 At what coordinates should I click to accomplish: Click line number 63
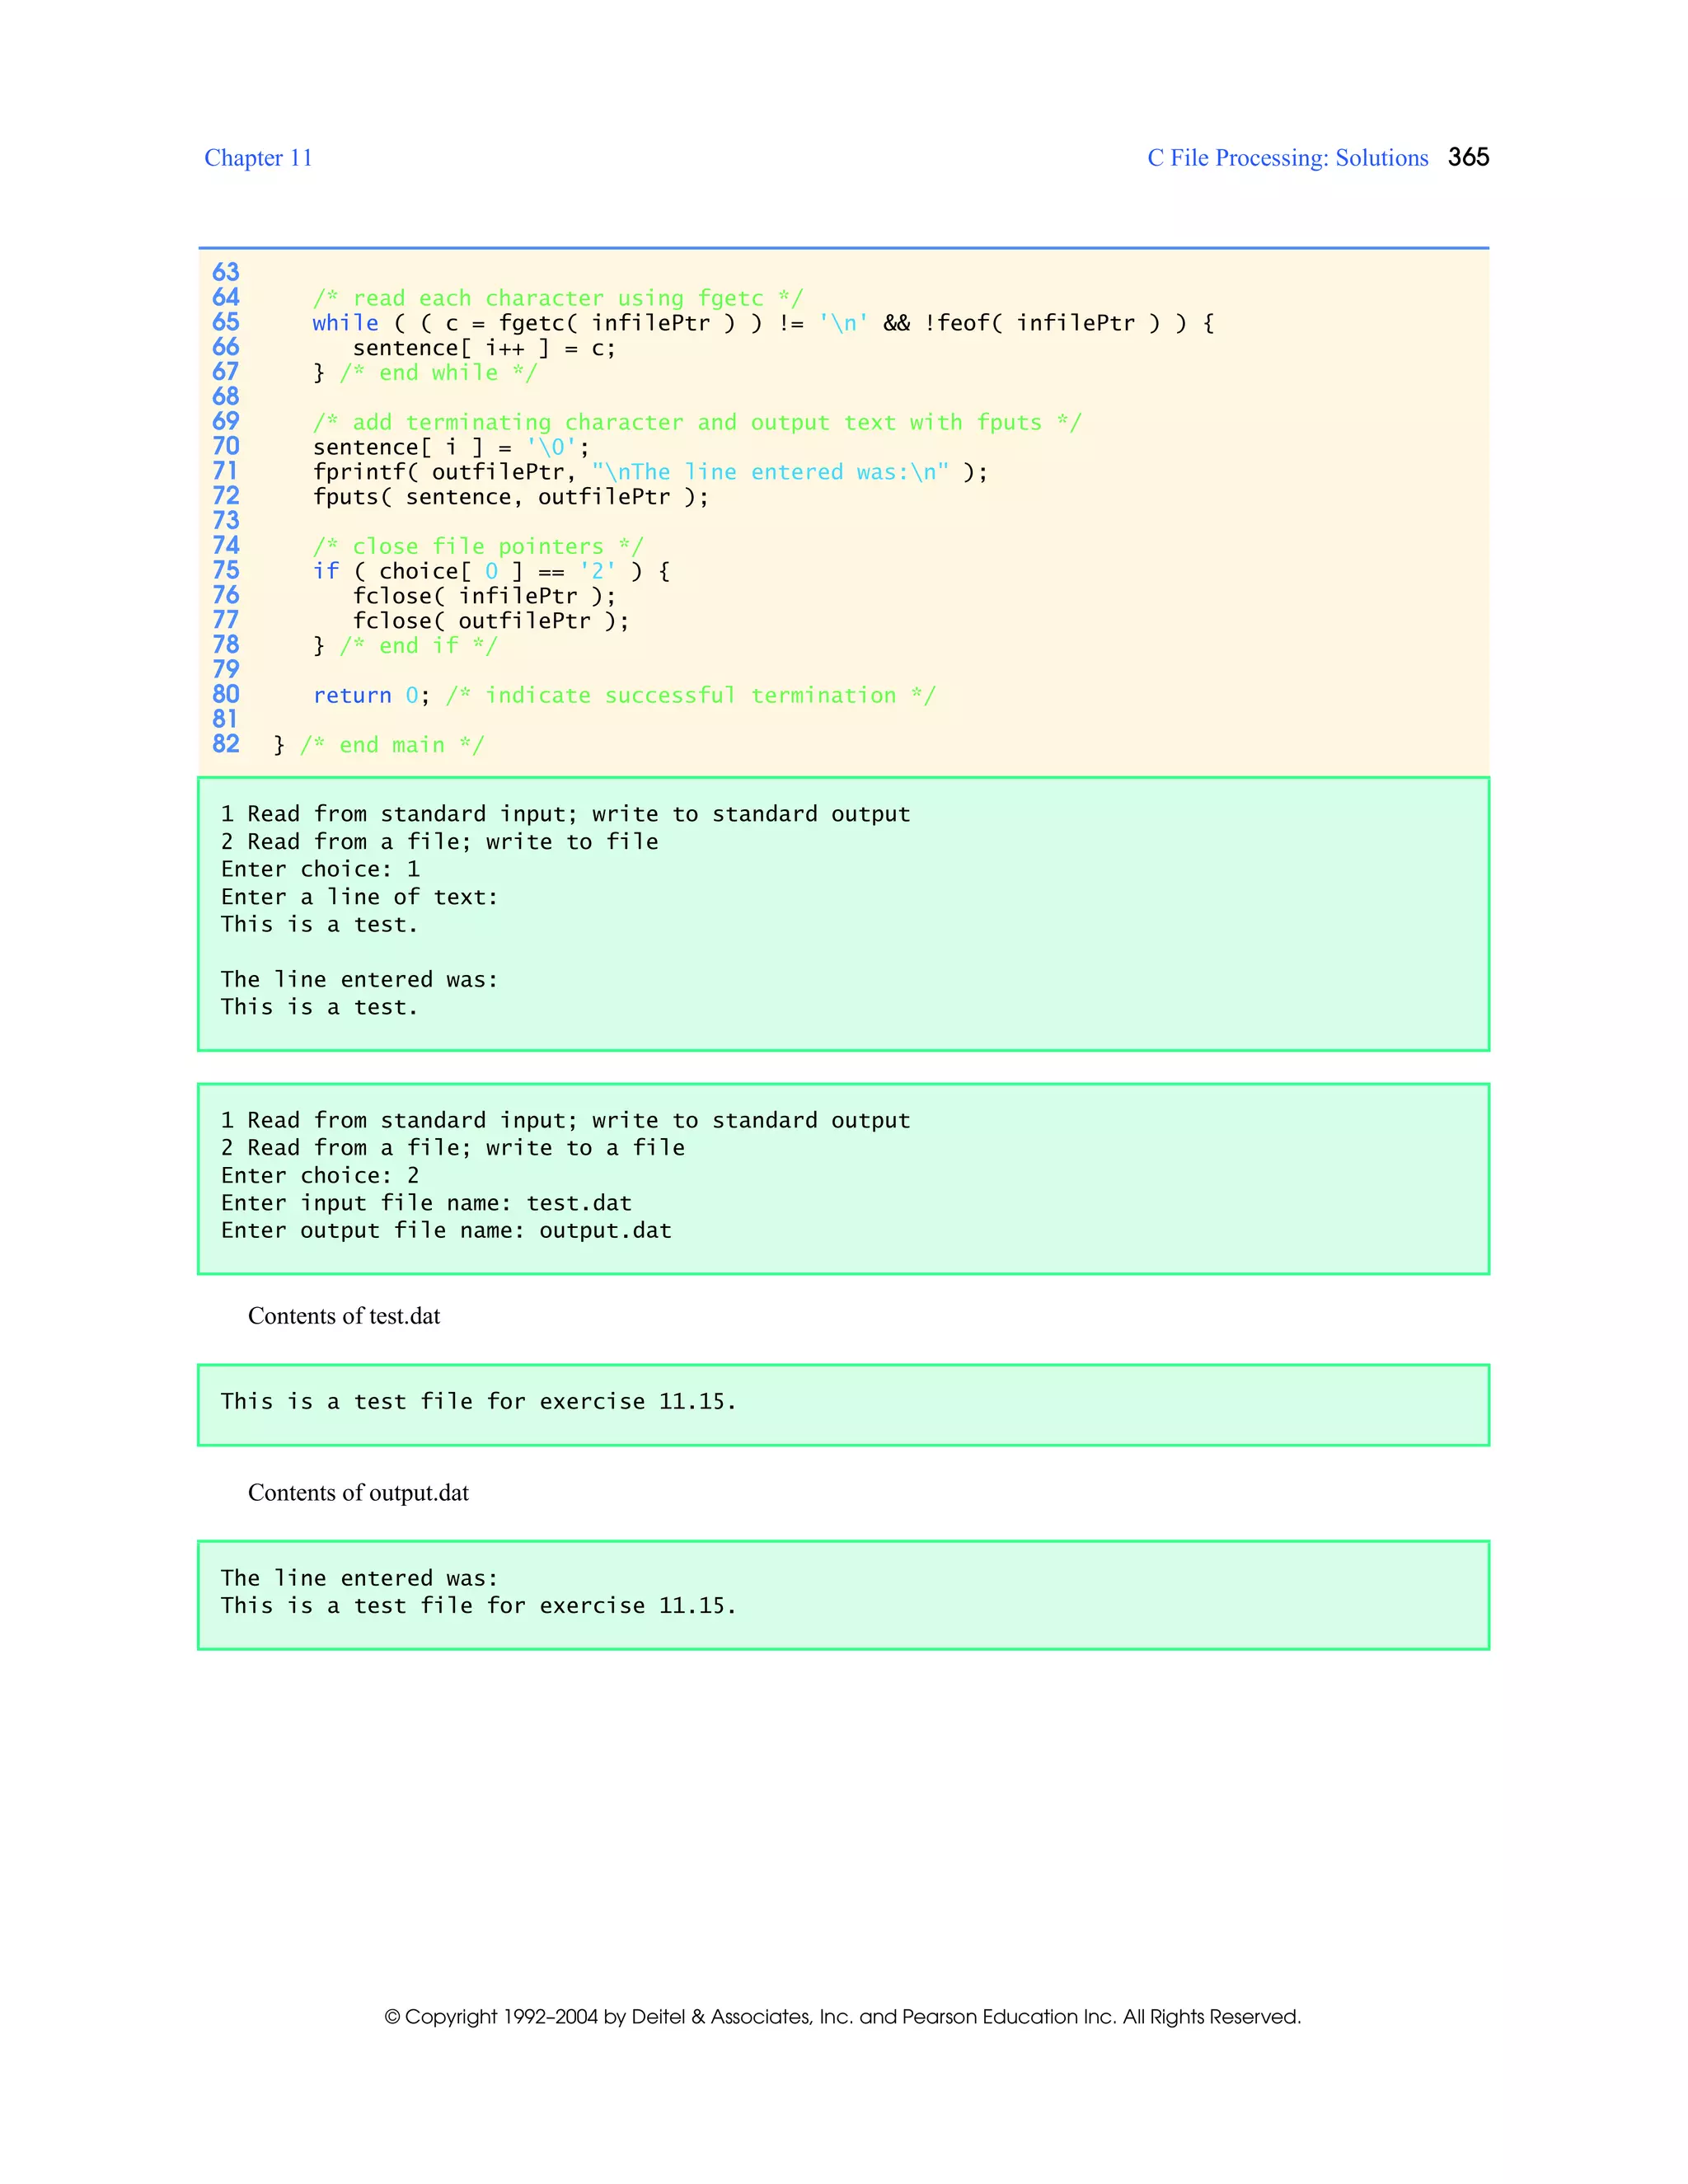226,272
